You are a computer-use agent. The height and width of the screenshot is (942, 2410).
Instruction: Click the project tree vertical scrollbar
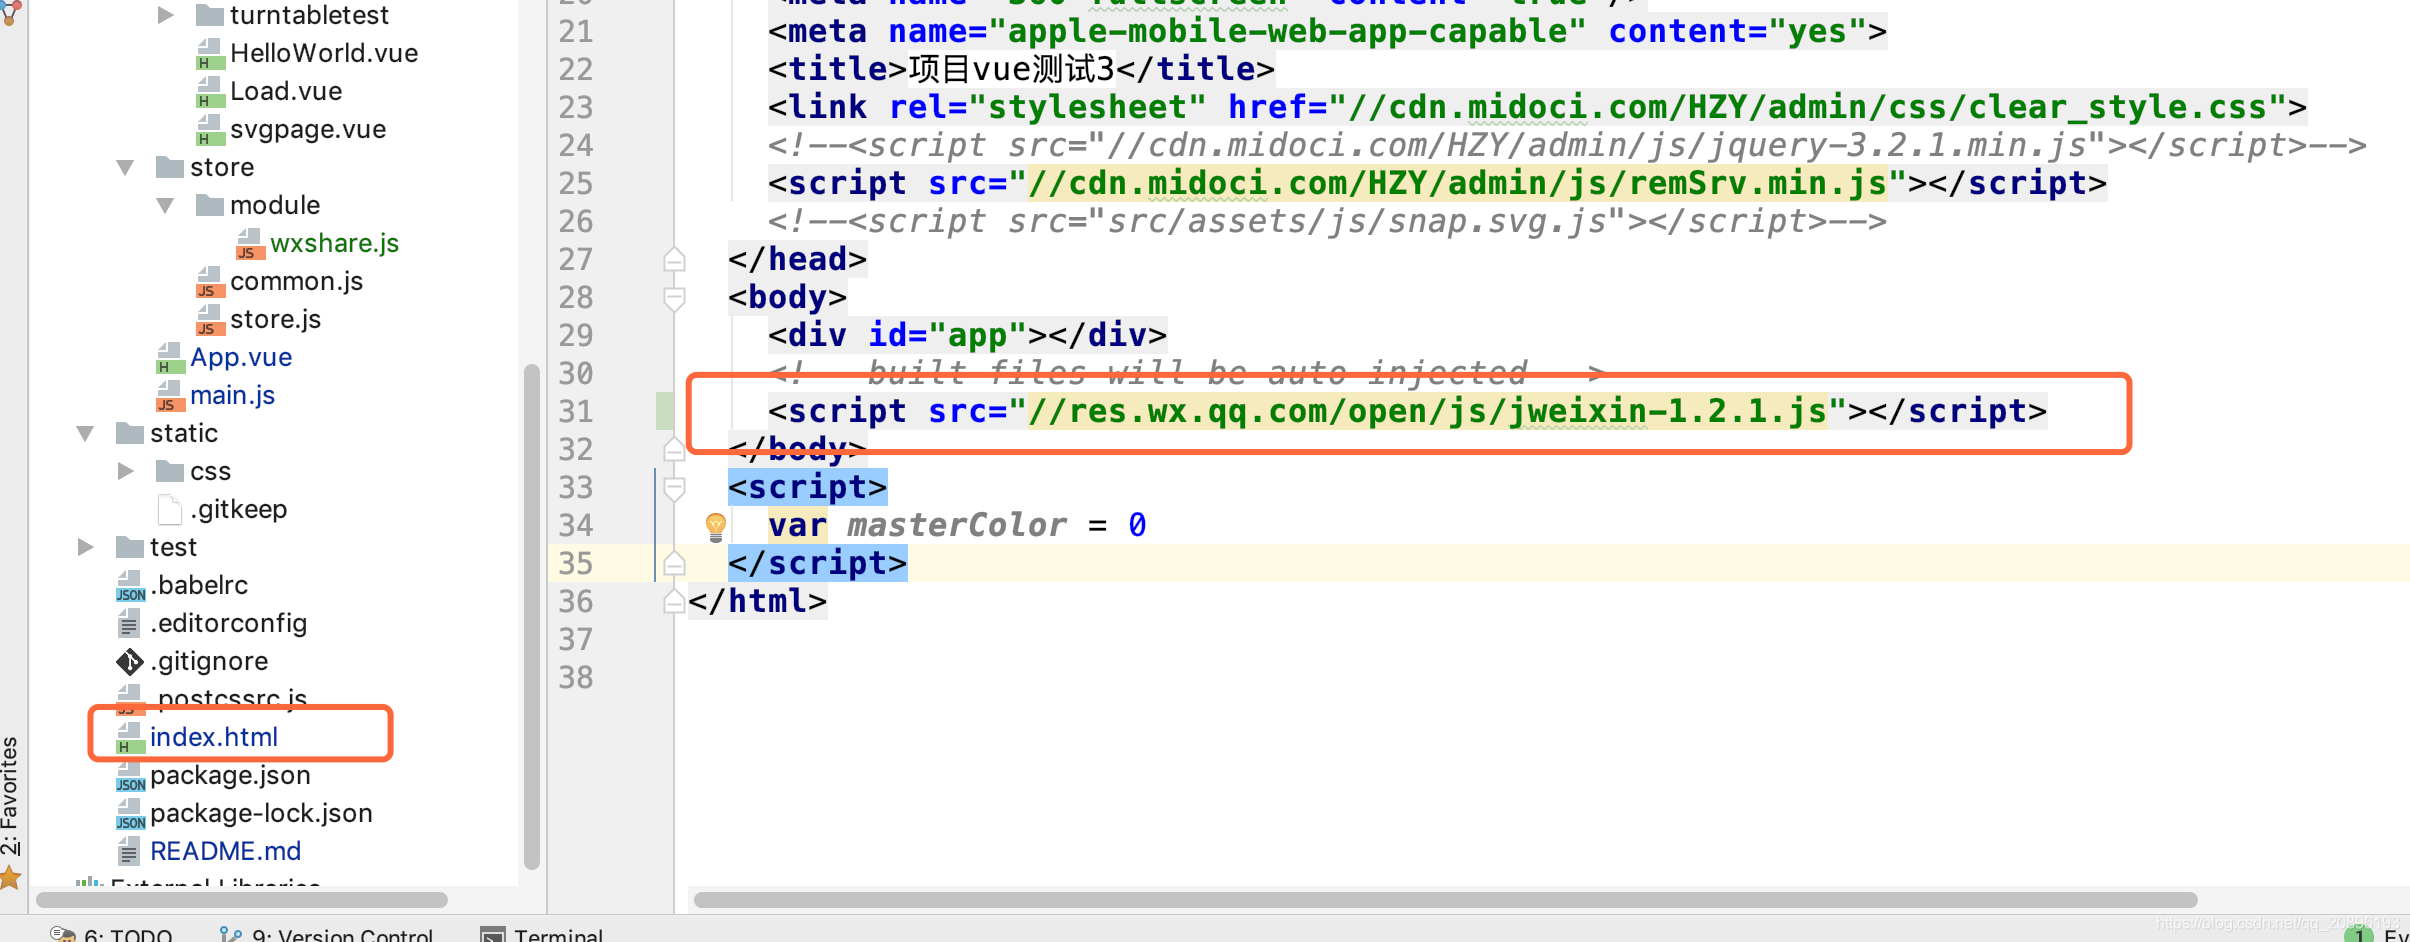click(532, 616)
